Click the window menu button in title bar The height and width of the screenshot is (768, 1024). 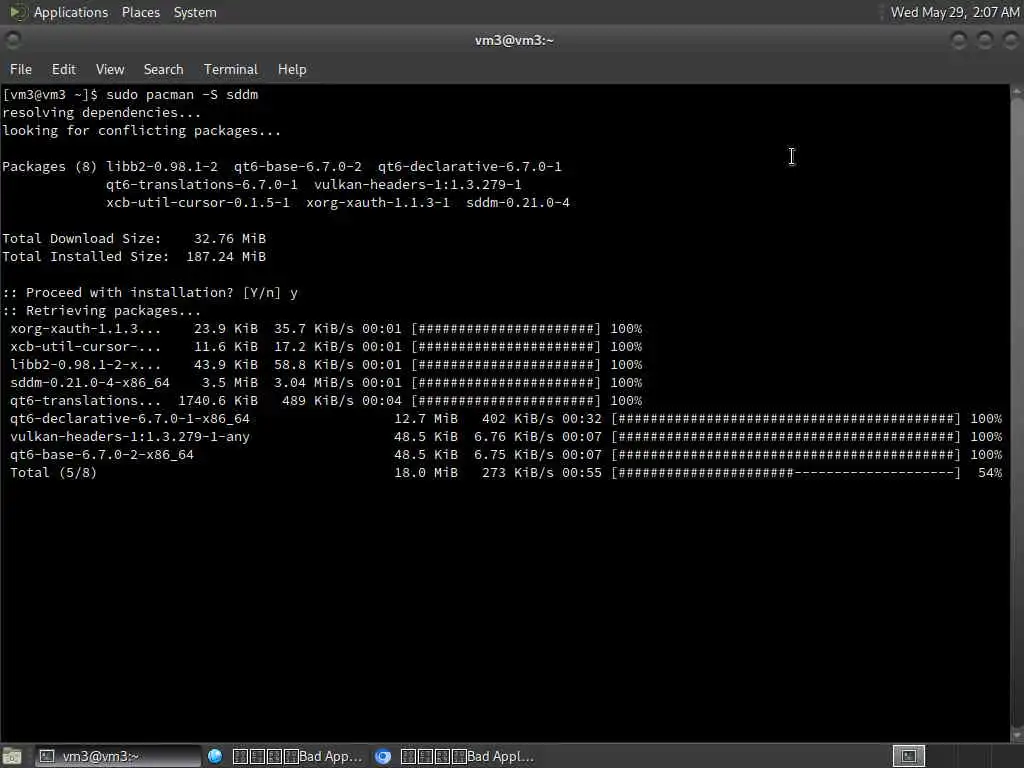coord(12,40)
